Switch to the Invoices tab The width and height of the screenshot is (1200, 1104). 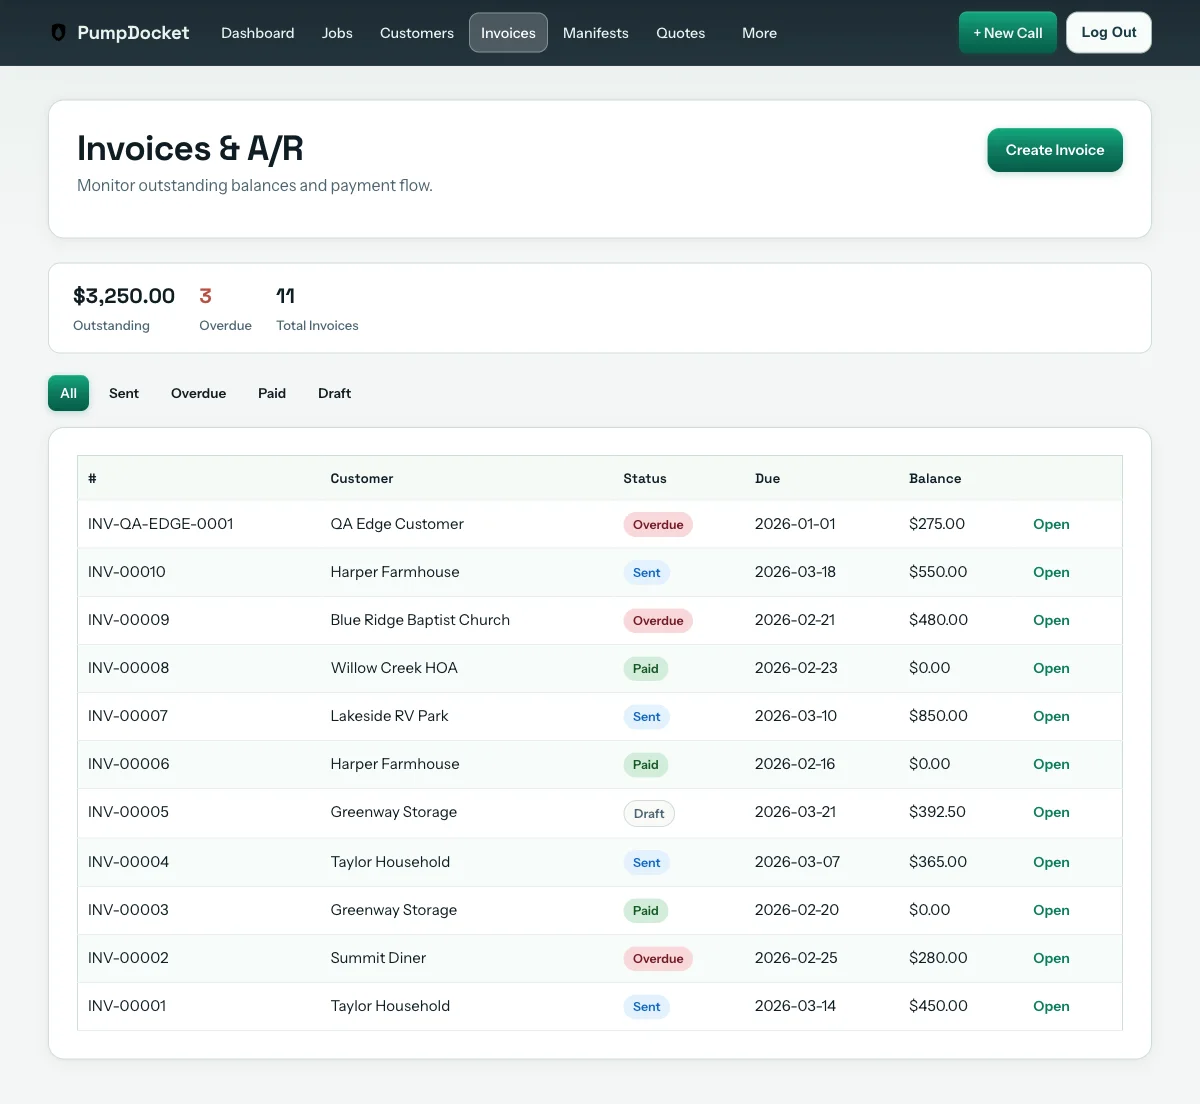[508, 33]
